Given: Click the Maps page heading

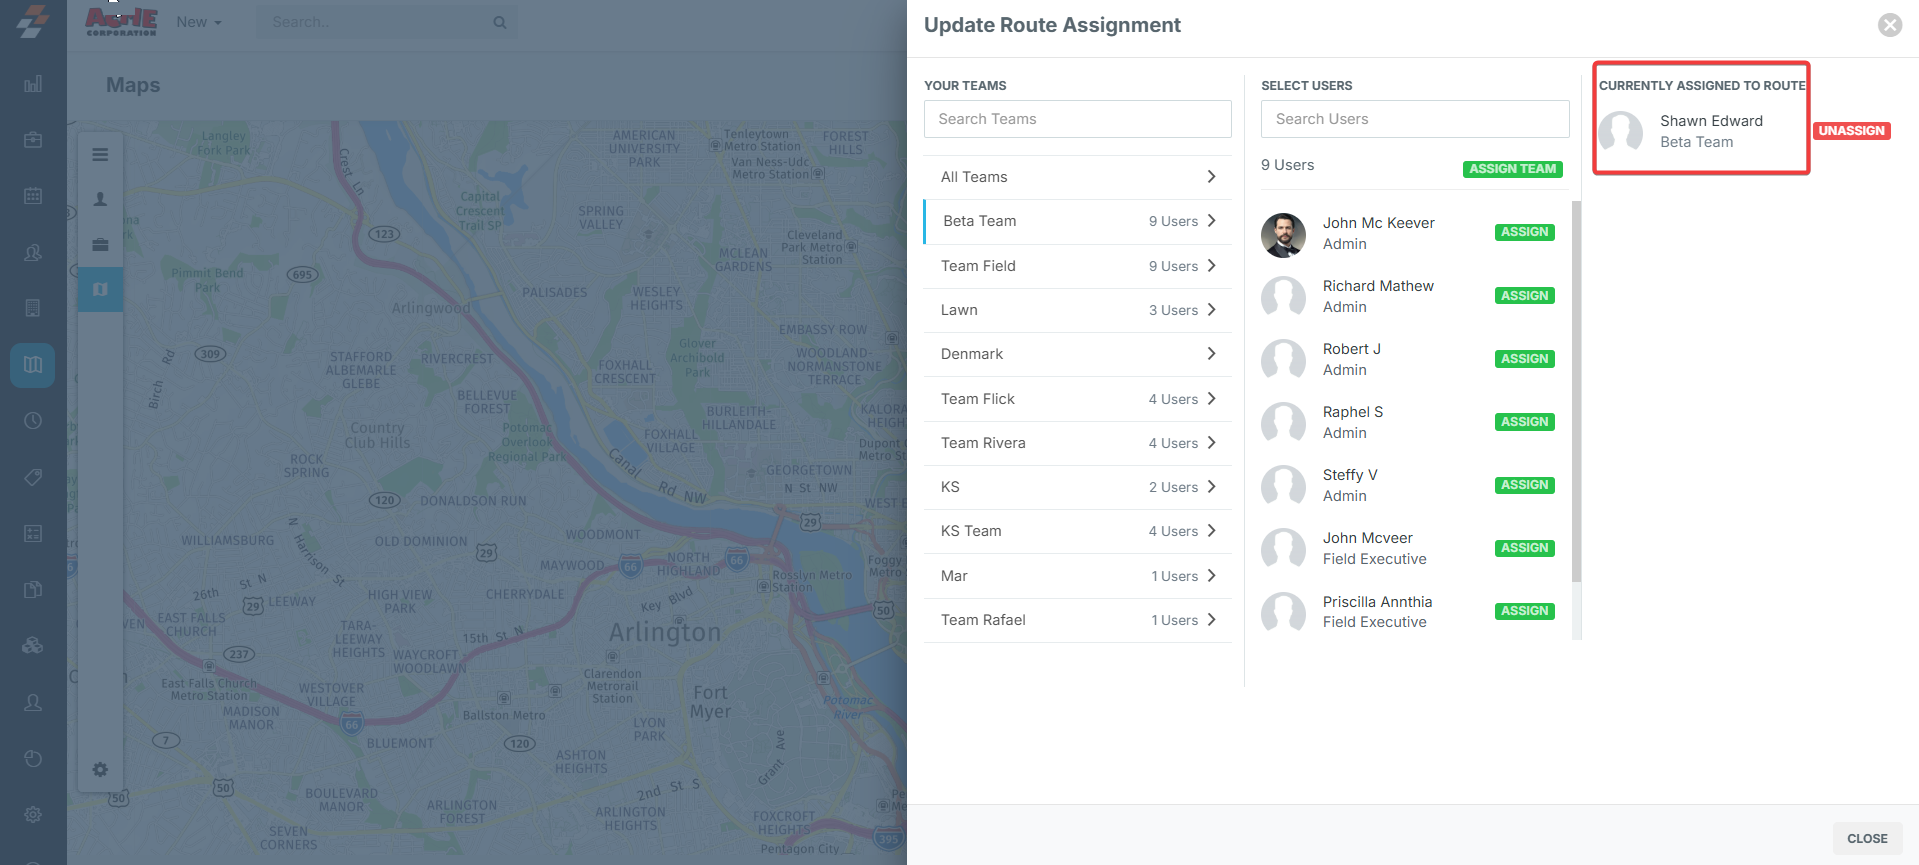Looking at the screenshot, I should [133, 85].
